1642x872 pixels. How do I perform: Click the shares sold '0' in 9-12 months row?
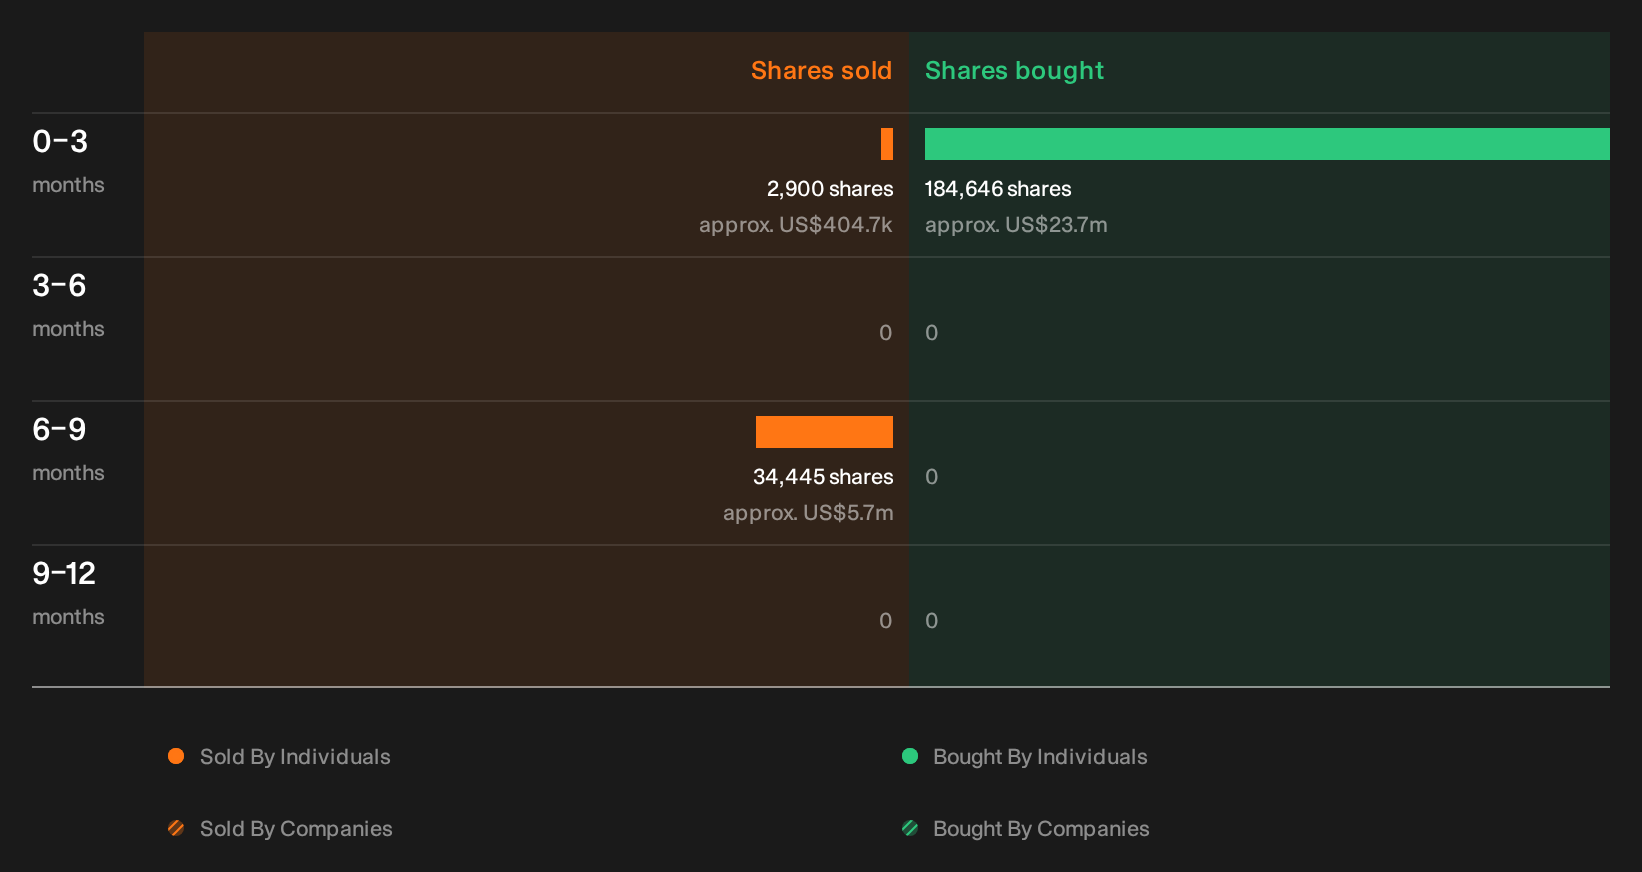pos(885,621)
